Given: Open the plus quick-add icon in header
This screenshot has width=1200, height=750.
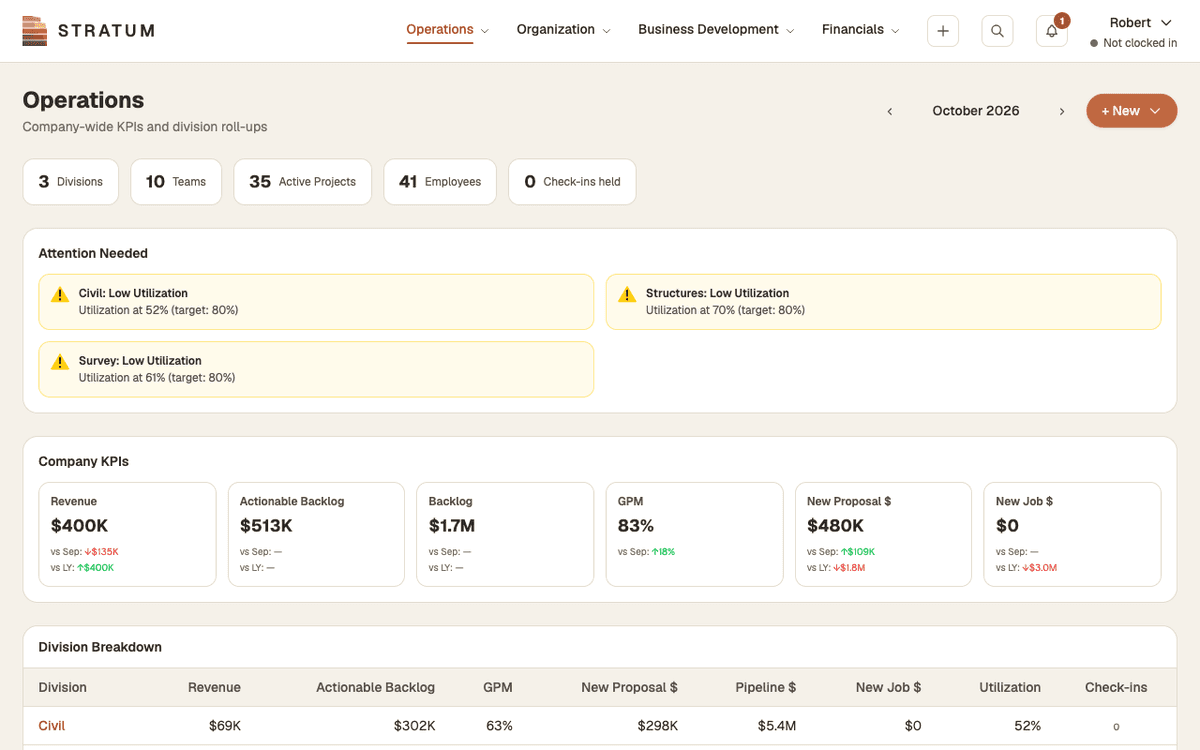Looking at the screenshot, I should coord(943,31).
